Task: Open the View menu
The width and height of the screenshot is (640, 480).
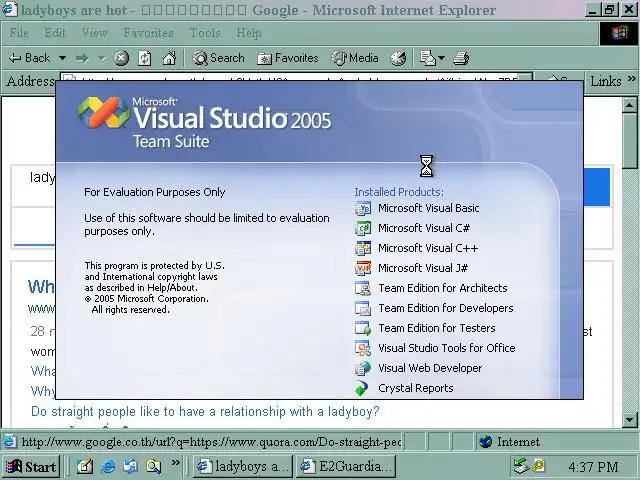Action: 94,33
